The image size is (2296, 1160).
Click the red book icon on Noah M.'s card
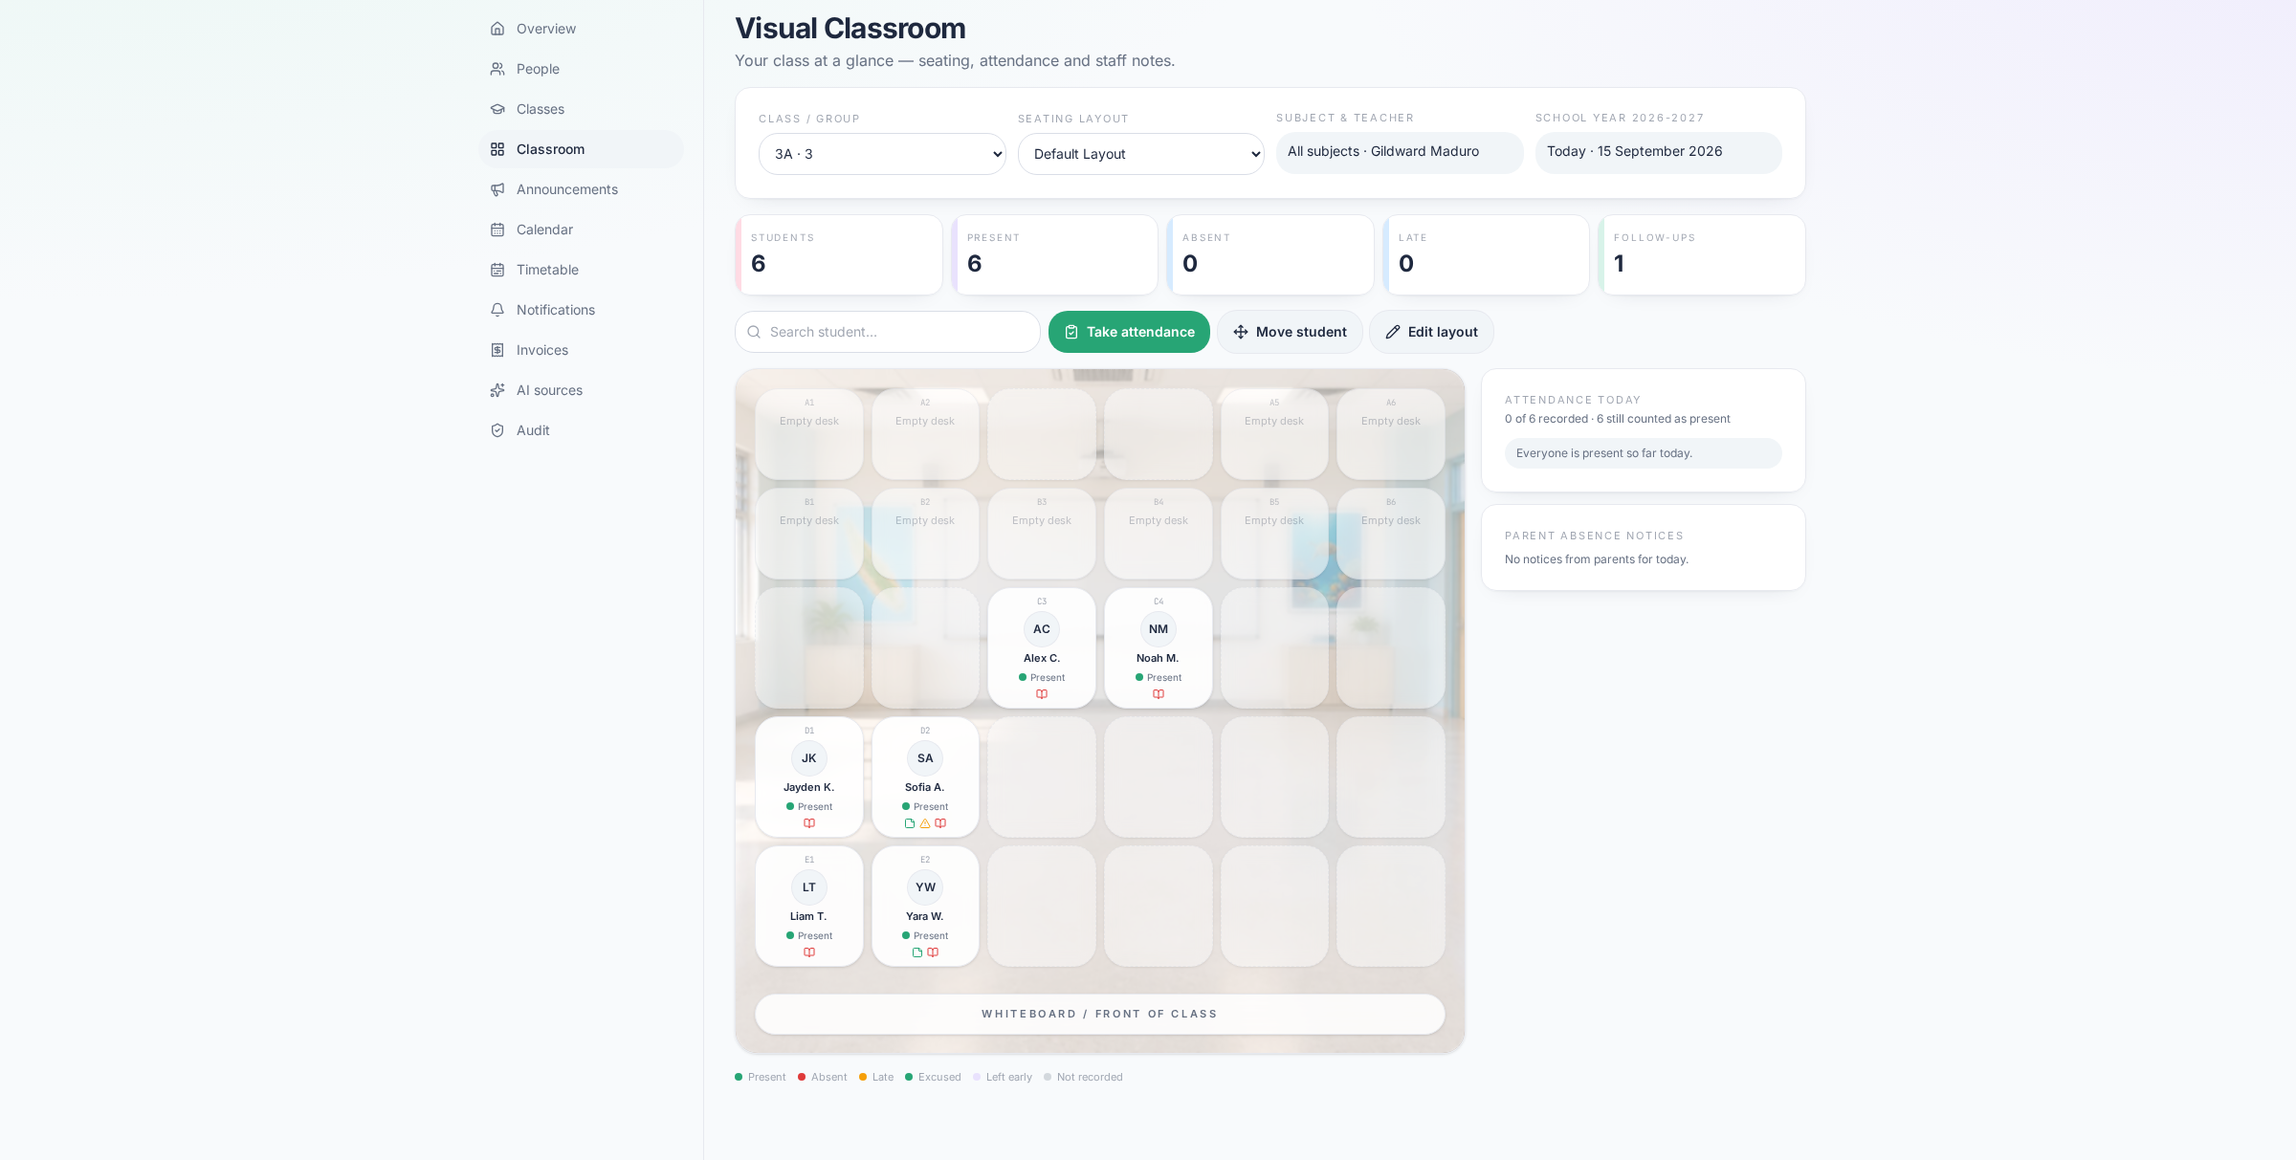1158,694
